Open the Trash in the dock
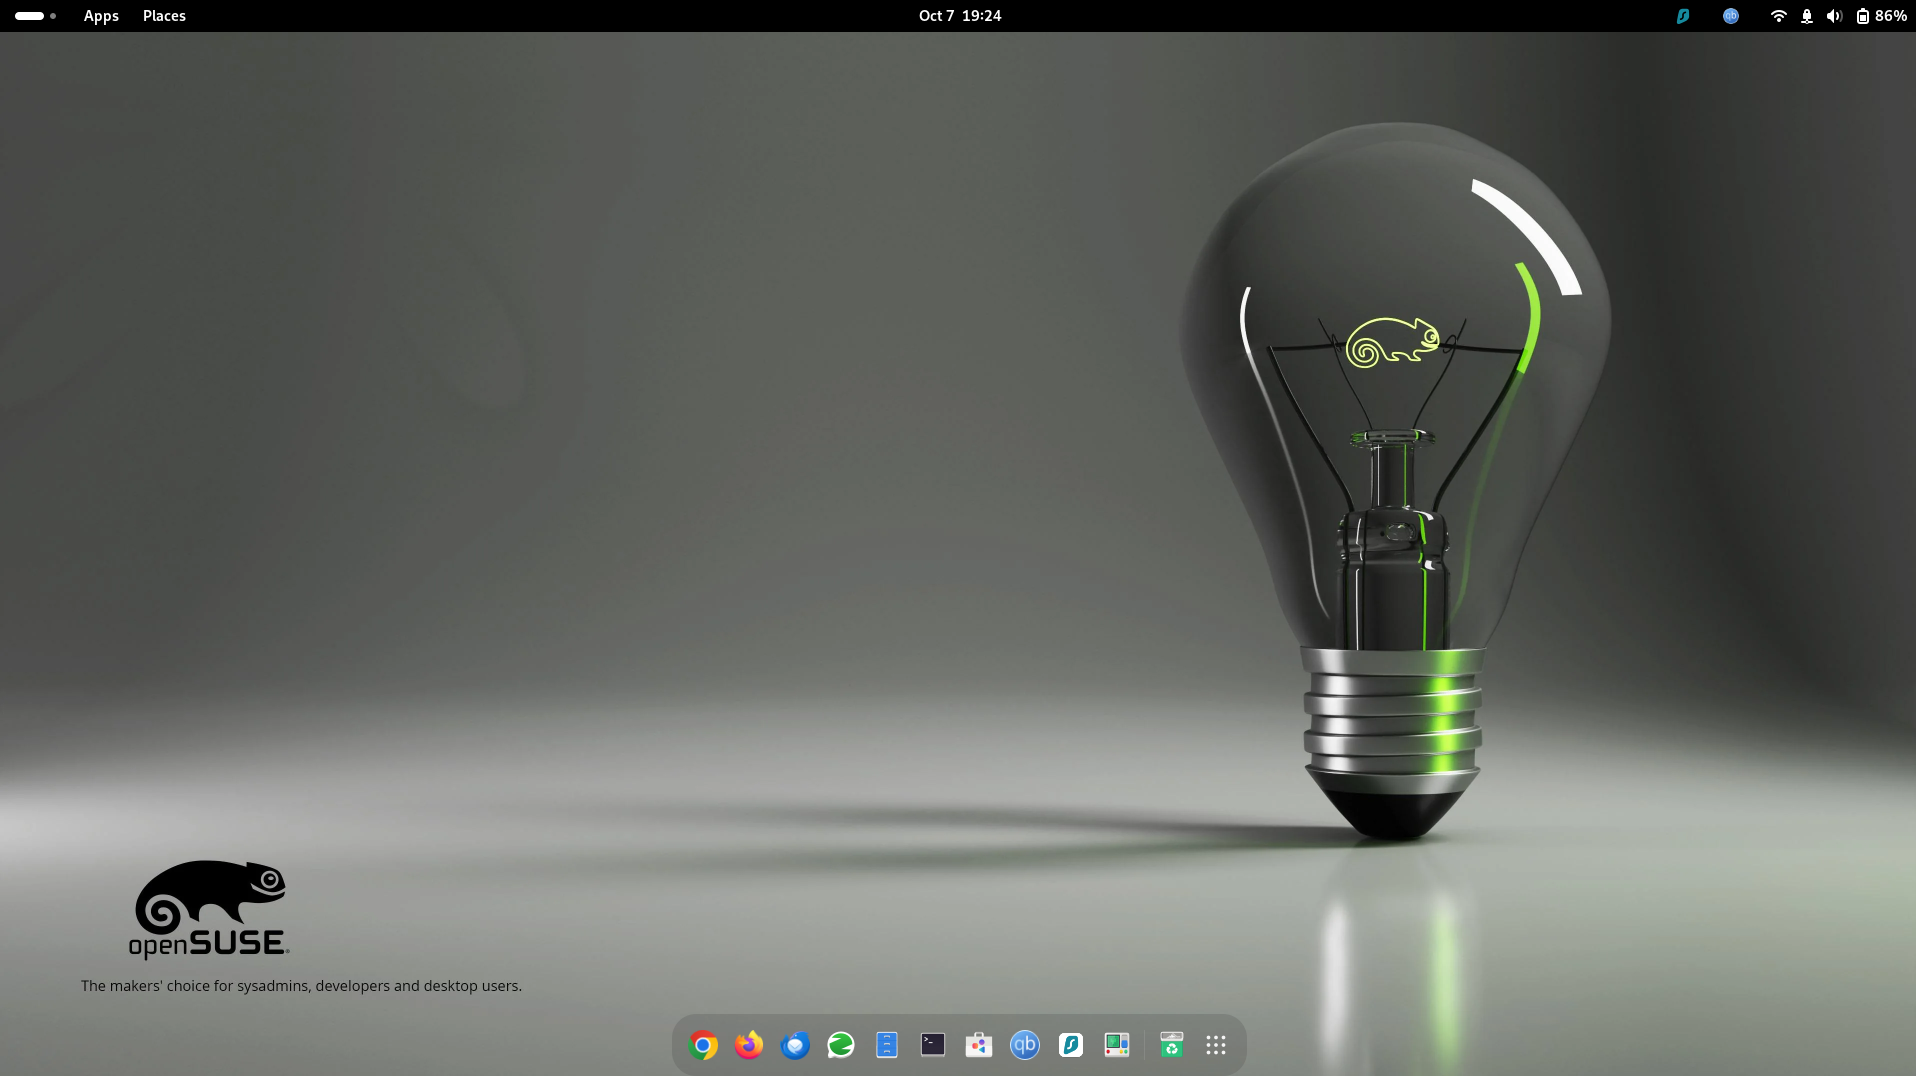 click(1172, 1045)
